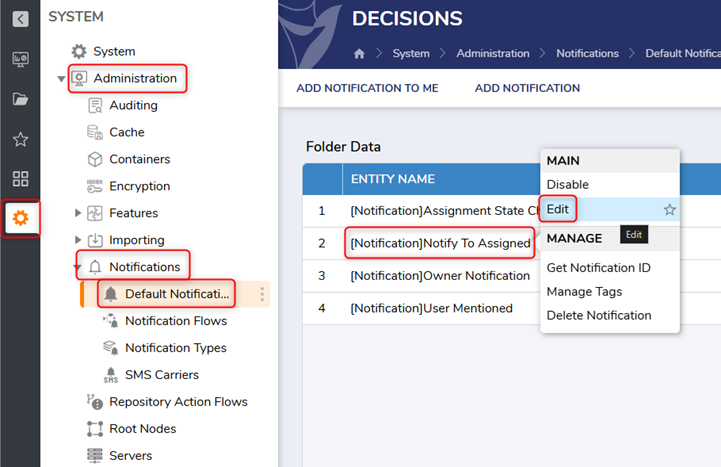The height and width of the screenshot is (467, 721).
Task: Open Notification Flows in the tree
Action: tap(175, 321)
